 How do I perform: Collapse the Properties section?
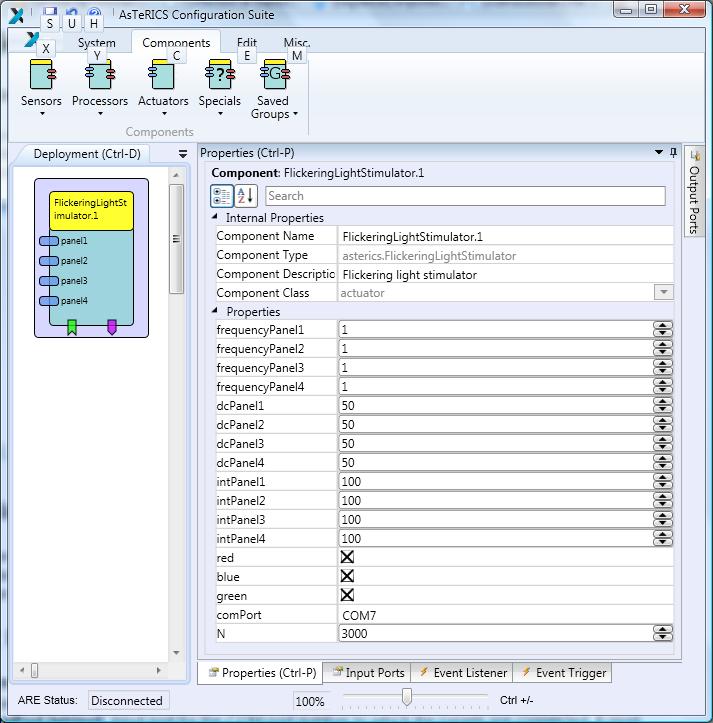tap(214, 311)
